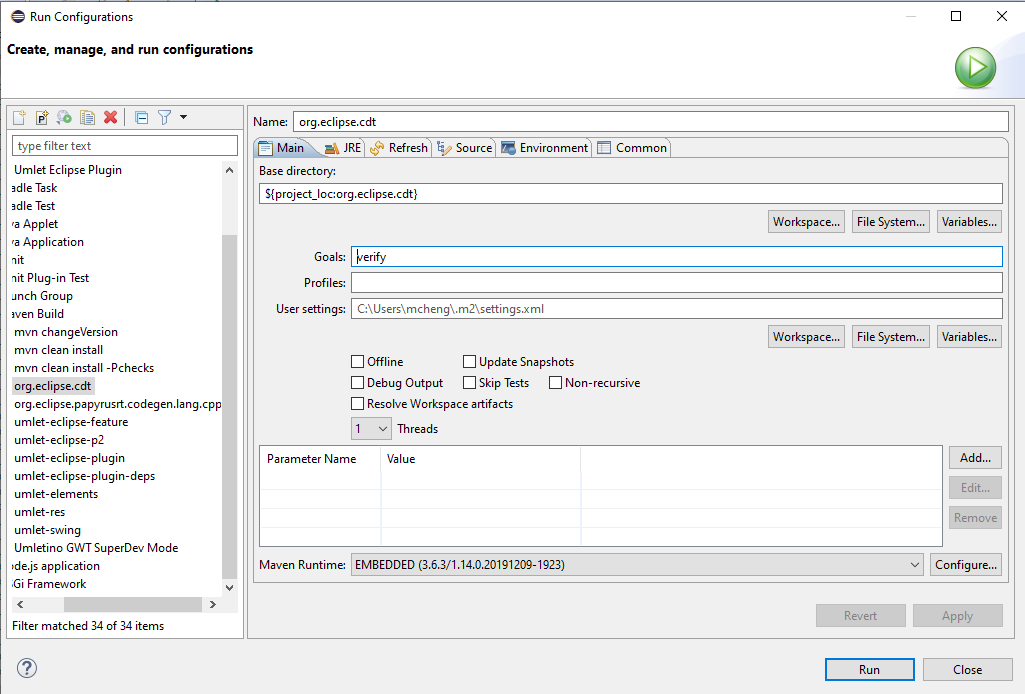
Task: Open the Threads count dropdown
Action: (x=371, y=429)
